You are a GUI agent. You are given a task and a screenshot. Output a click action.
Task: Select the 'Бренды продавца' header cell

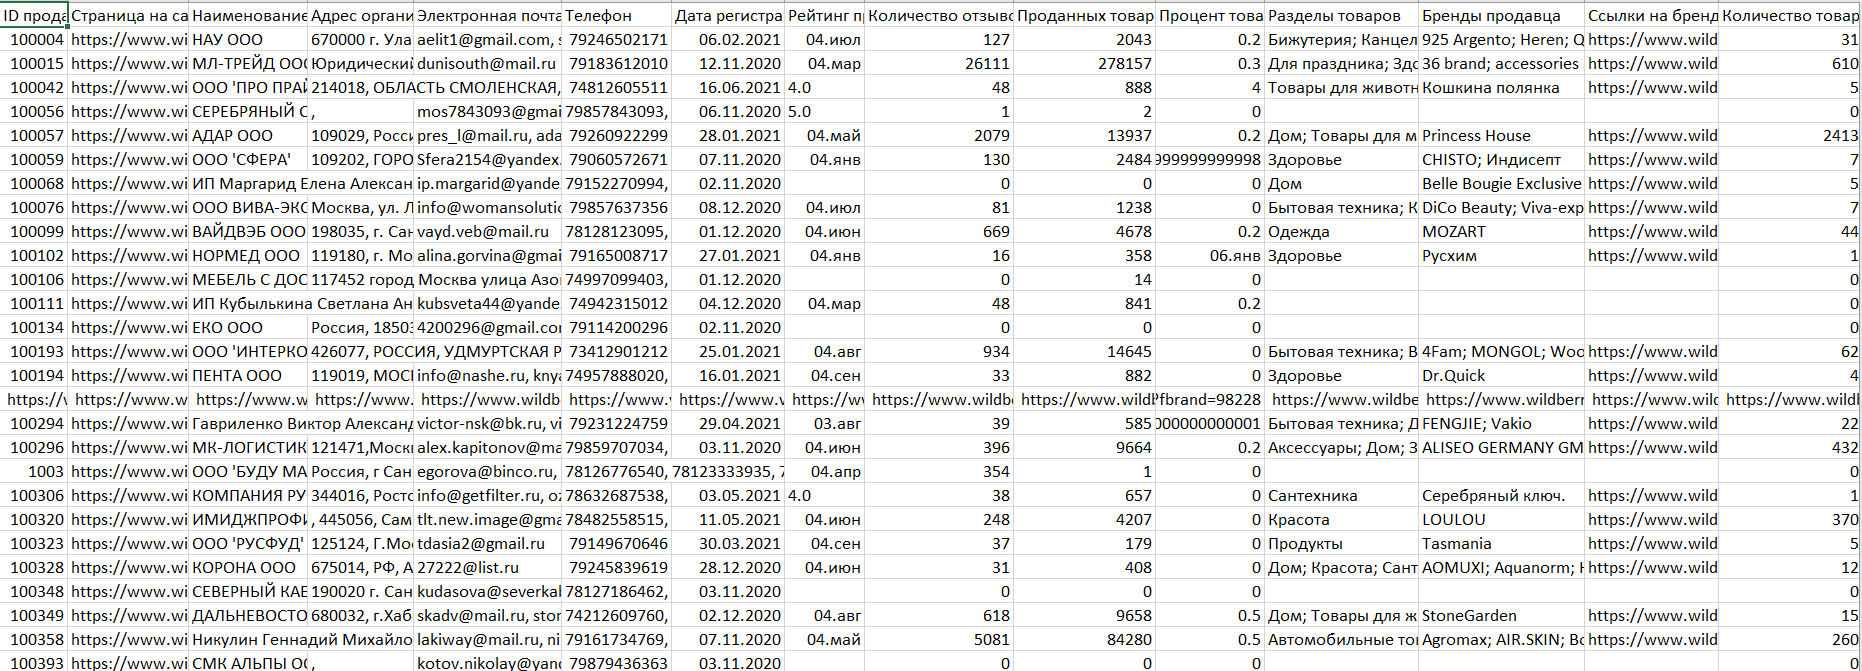(x=1501, y=15)
